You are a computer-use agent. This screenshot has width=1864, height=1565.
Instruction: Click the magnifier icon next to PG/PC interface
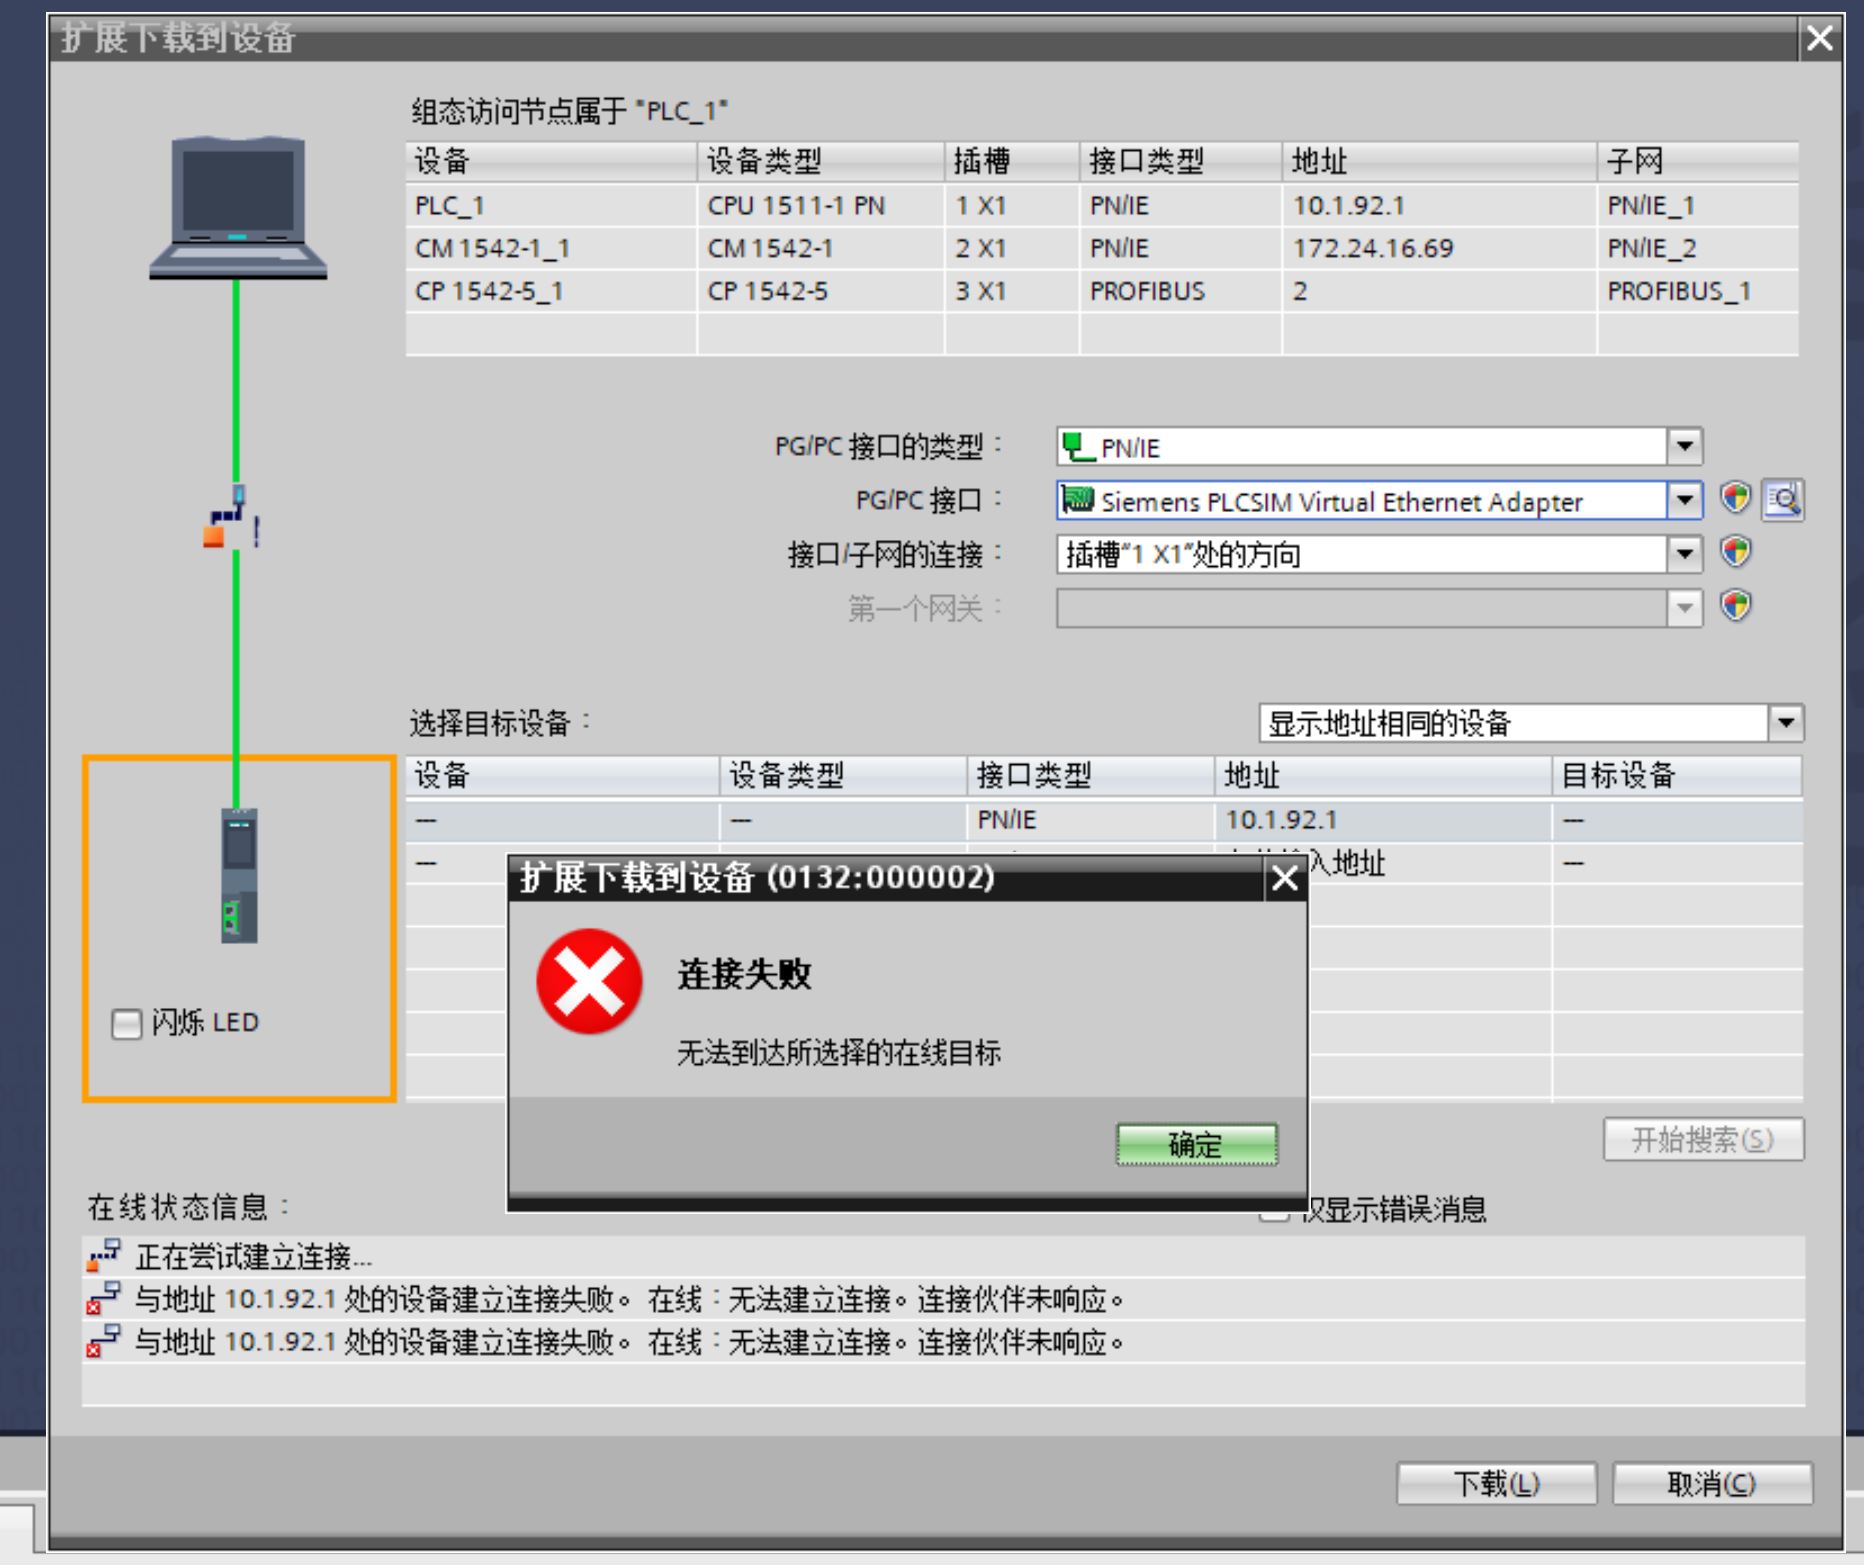coord(1783,498)
